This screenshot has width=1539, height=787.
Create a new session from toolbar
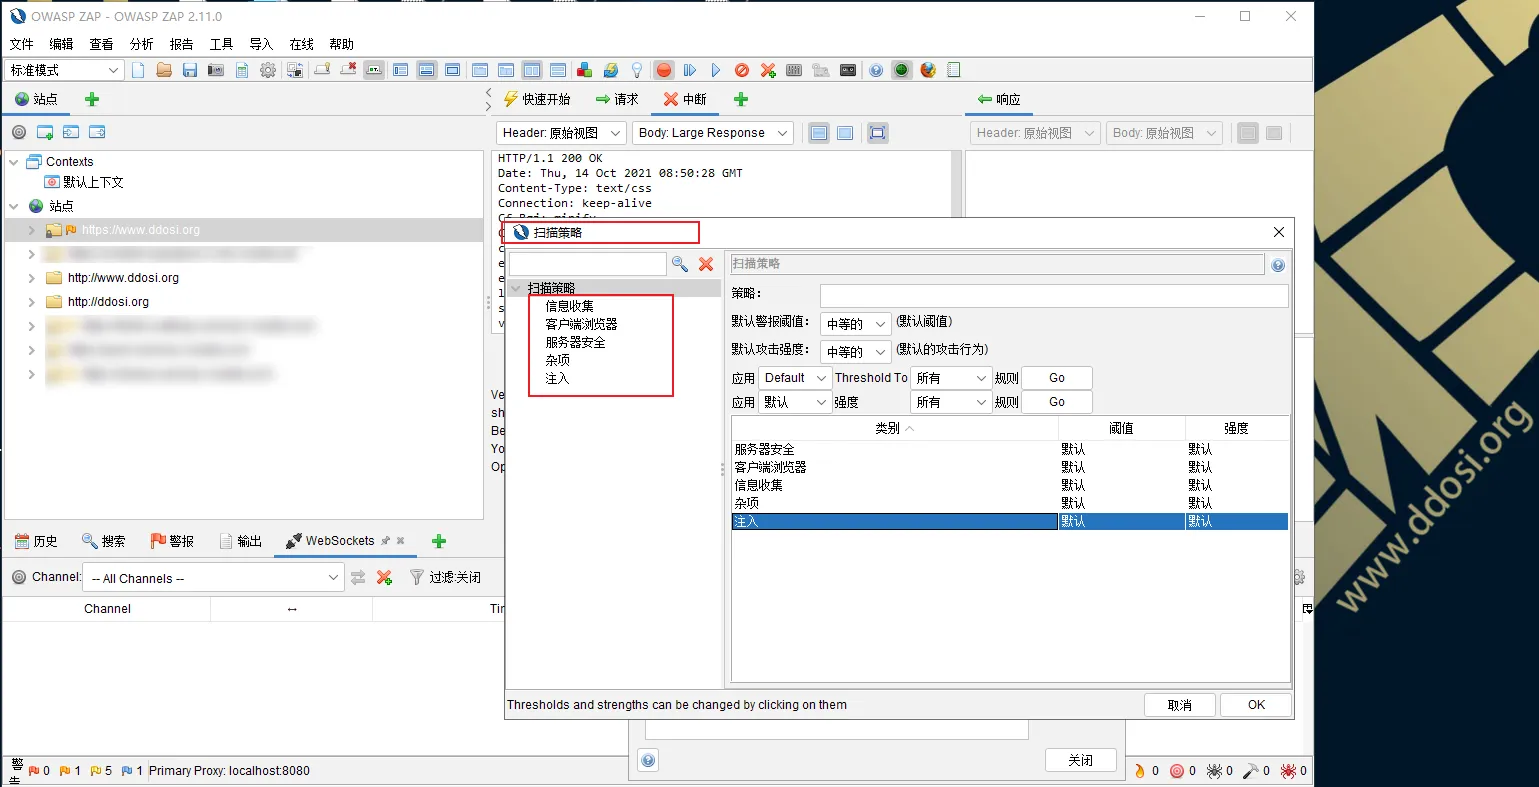click(138, 70)
